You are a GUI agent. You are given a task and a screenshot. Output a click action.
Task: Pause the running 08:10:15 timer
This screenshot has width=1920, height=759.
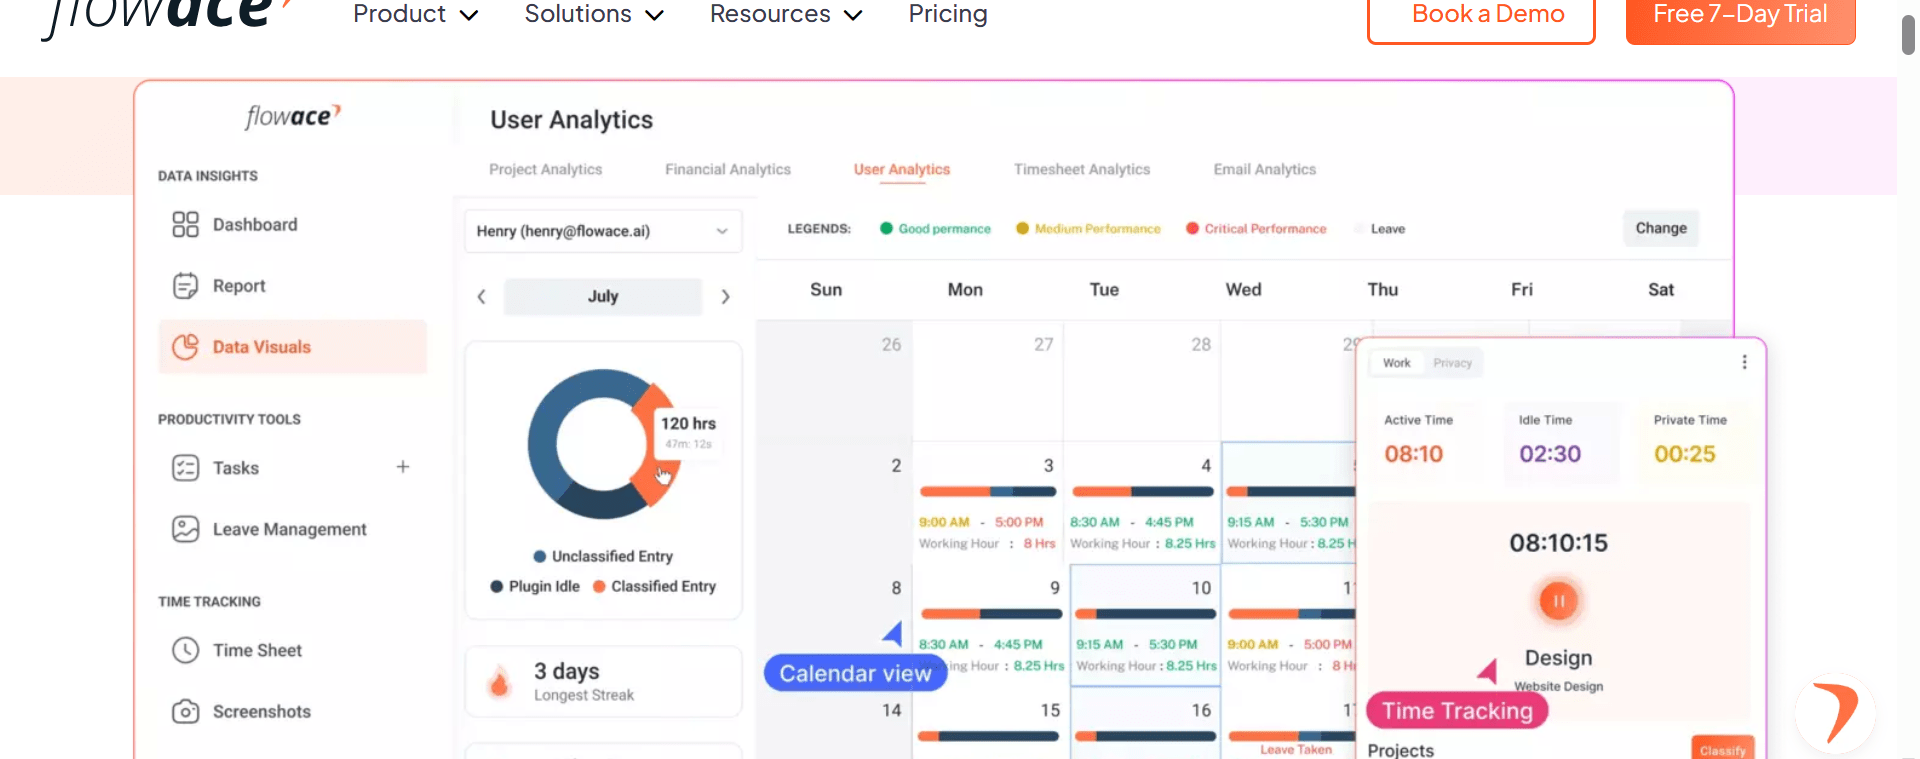click(1558, 601)
